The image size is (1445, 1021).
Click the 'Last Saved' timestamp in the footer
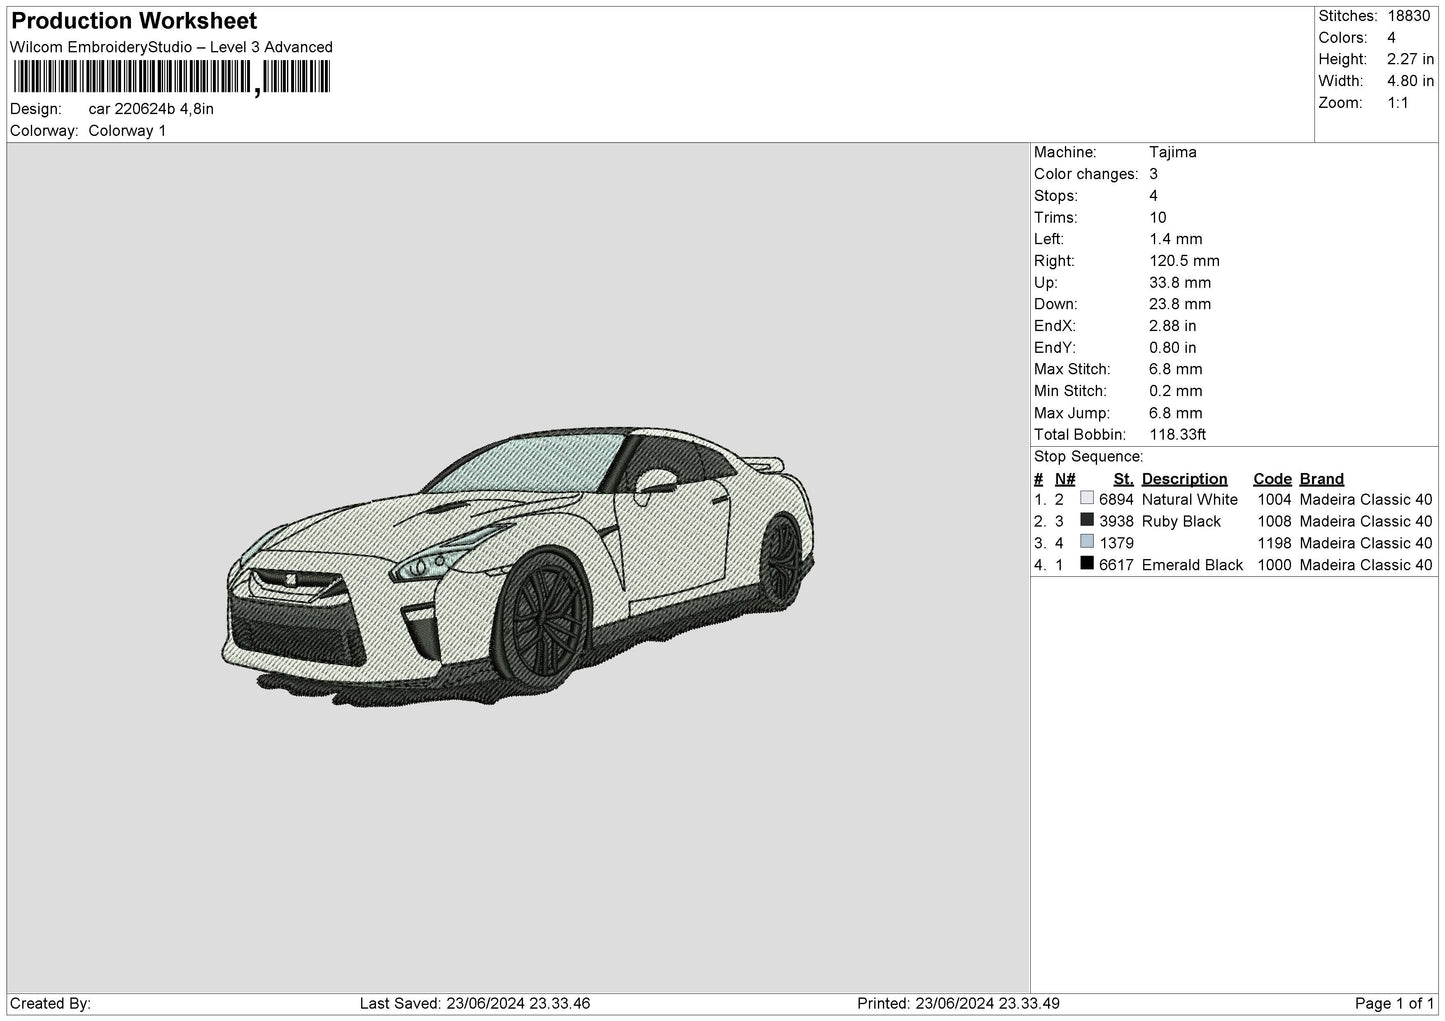[475, 1003]
